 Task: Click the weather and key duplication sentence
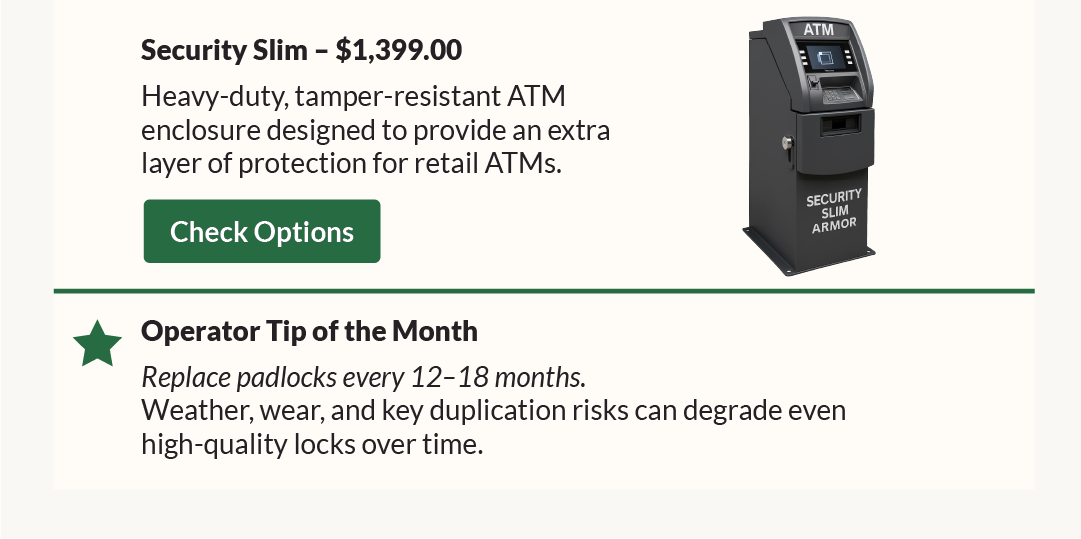click(x=493, y=410)
